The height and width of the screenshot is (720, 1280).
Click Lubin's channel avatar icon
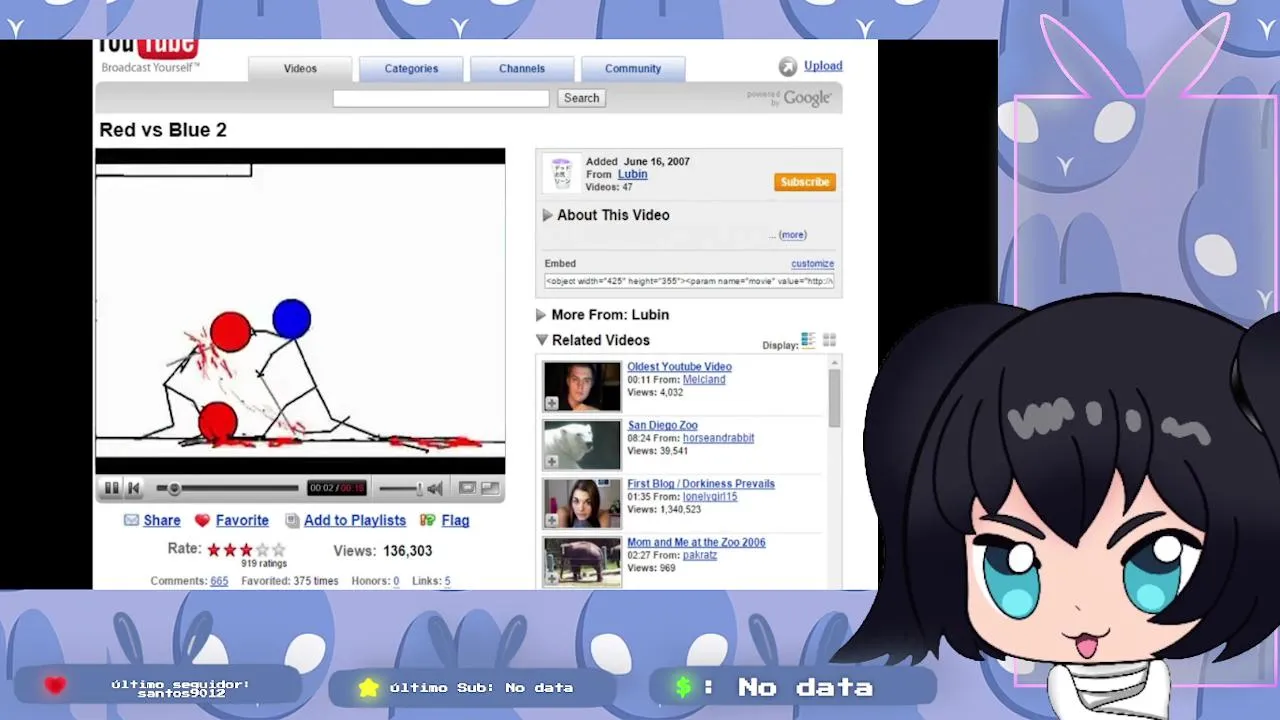[x=562, y=173]
